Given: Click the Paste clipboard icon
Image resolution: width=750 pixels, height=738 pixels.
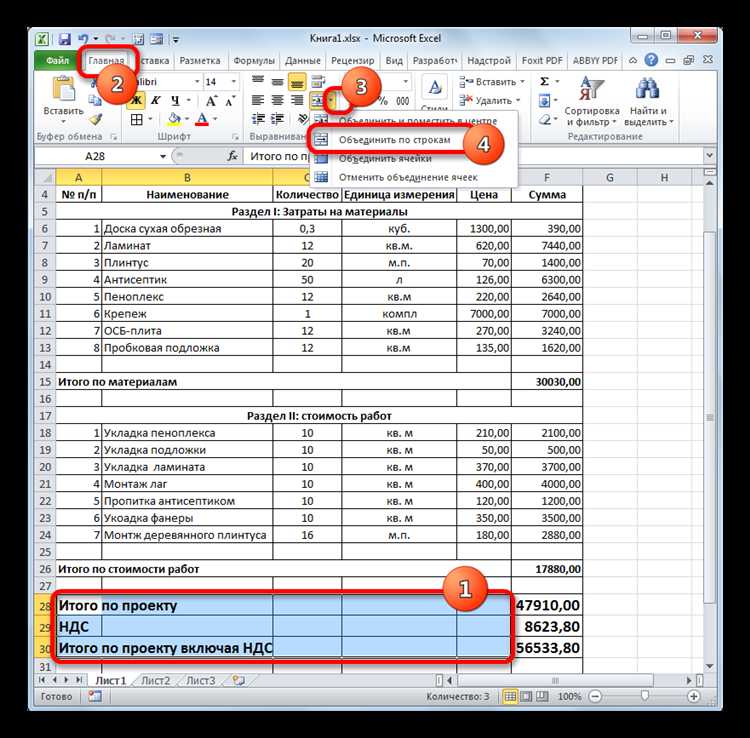Looking at the screenshot, I should click(64, 91).
